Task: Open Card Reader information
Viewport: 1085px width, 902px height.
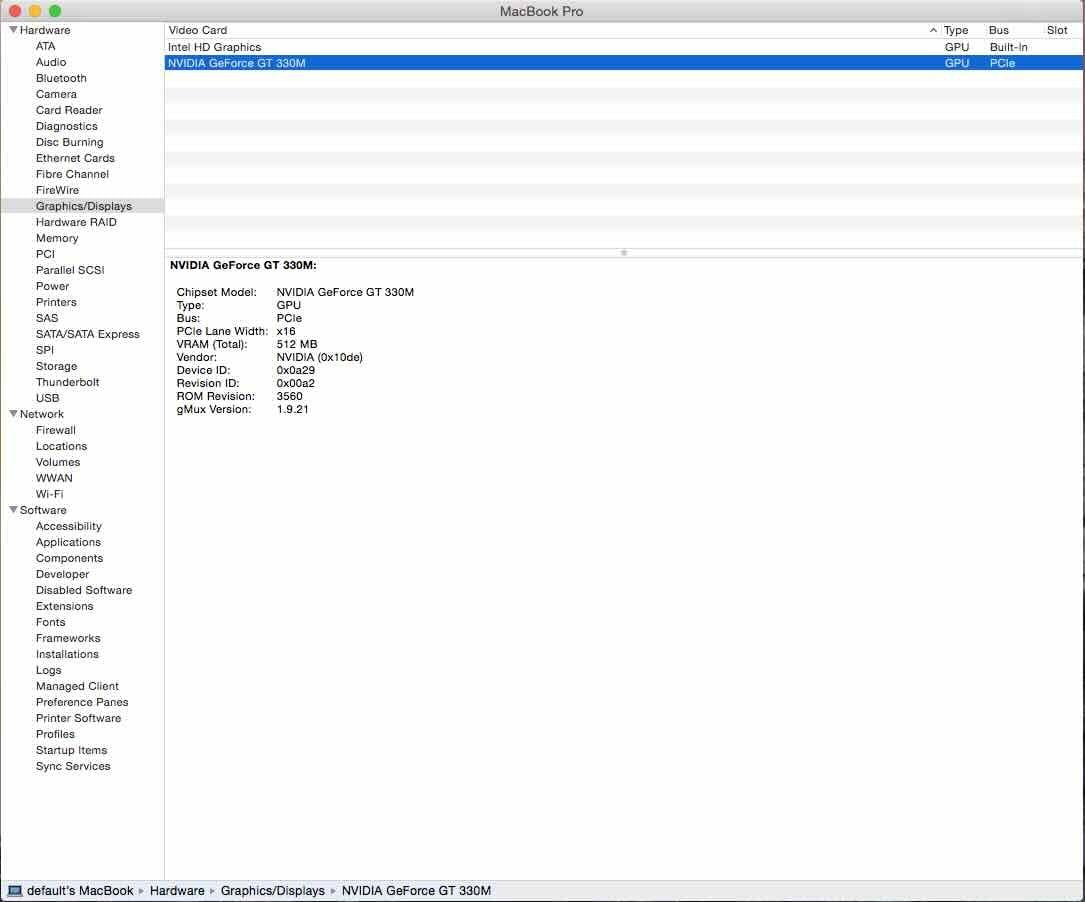Action: 69,110
